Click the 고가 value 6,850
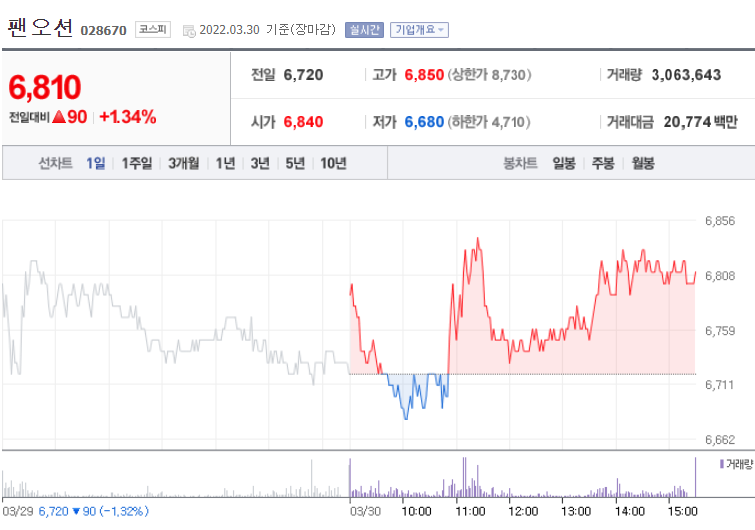This screenshot has width=755, height=530. (424, 75)
